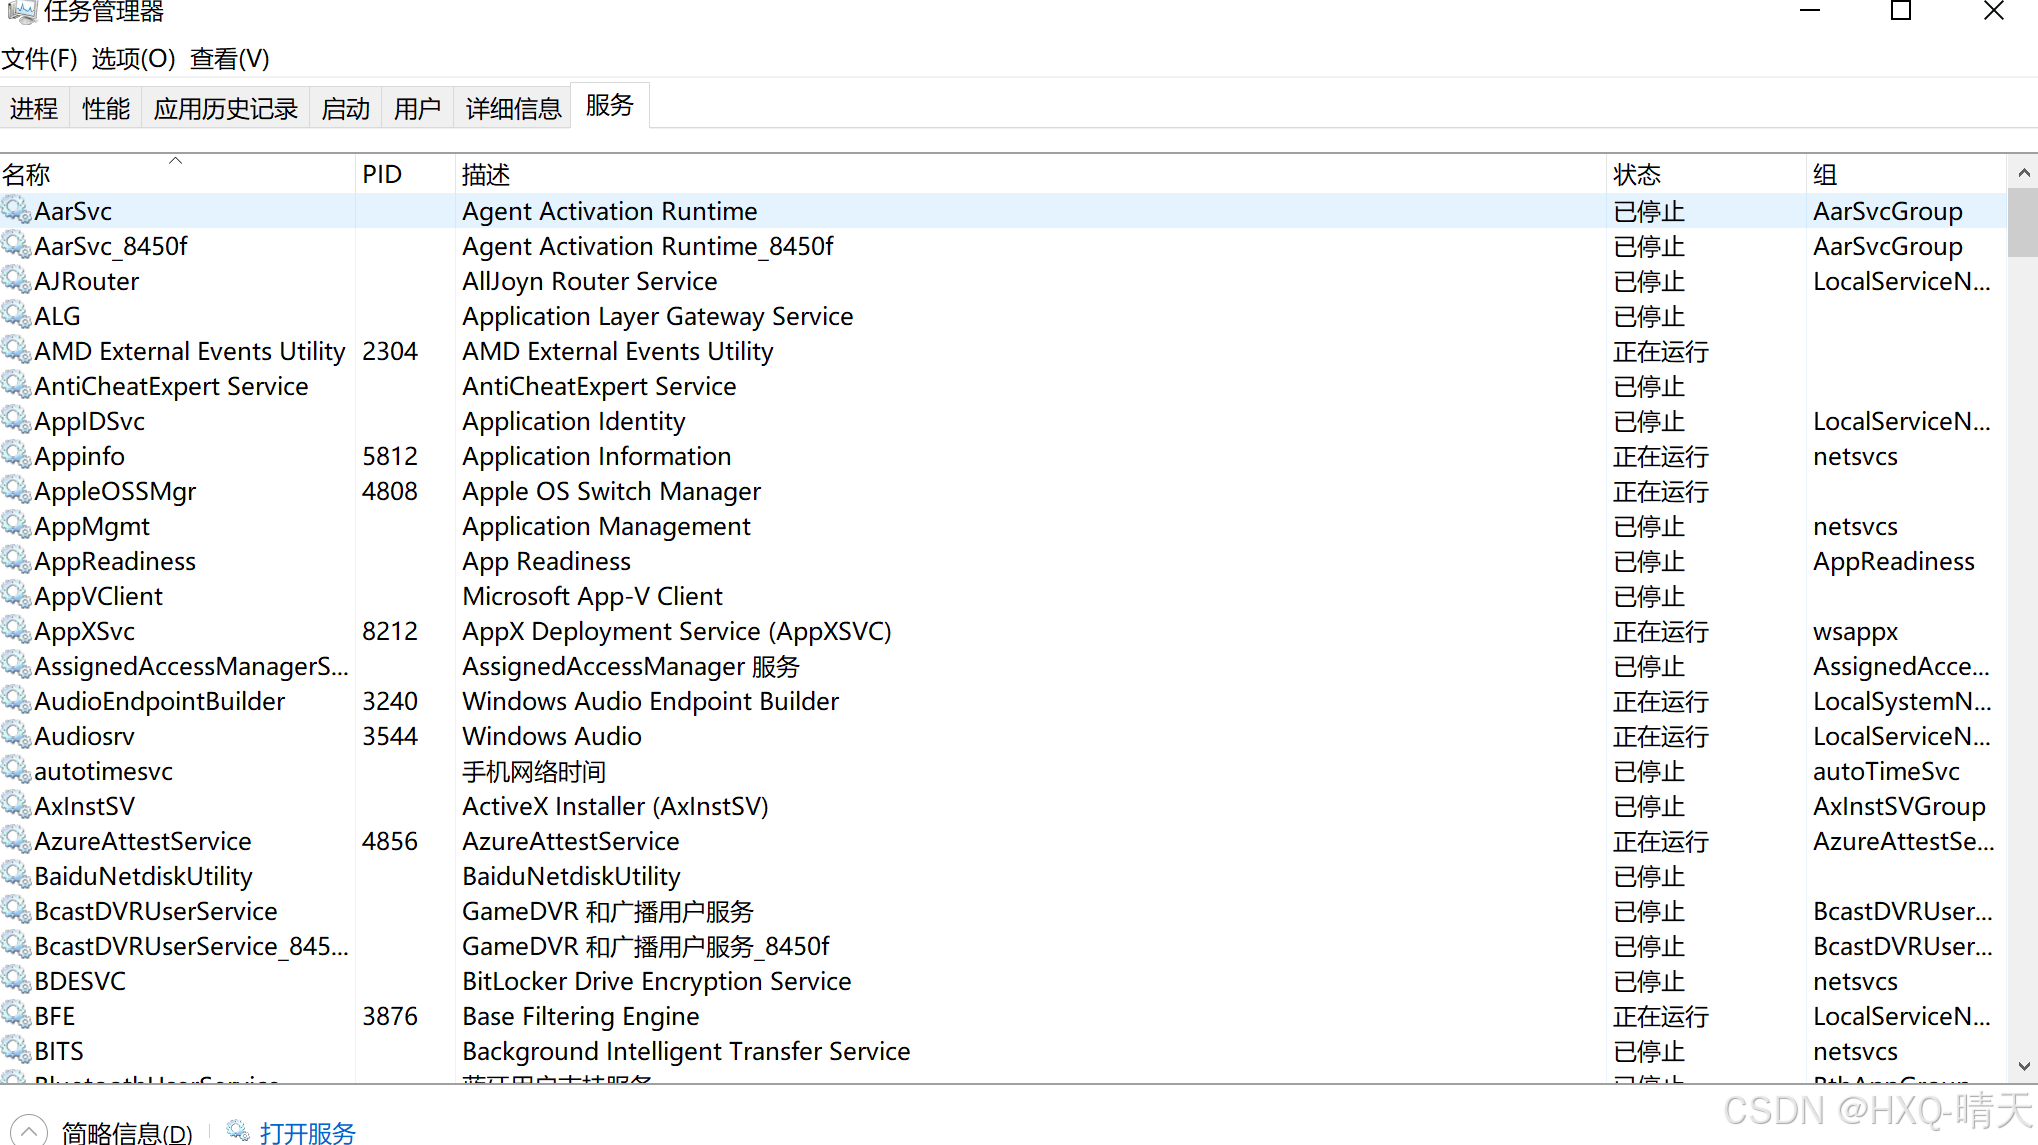Click scrollbar down arrow in services list
This screenshot has width=2038, height=1145.
[x=2023, y=1066]
